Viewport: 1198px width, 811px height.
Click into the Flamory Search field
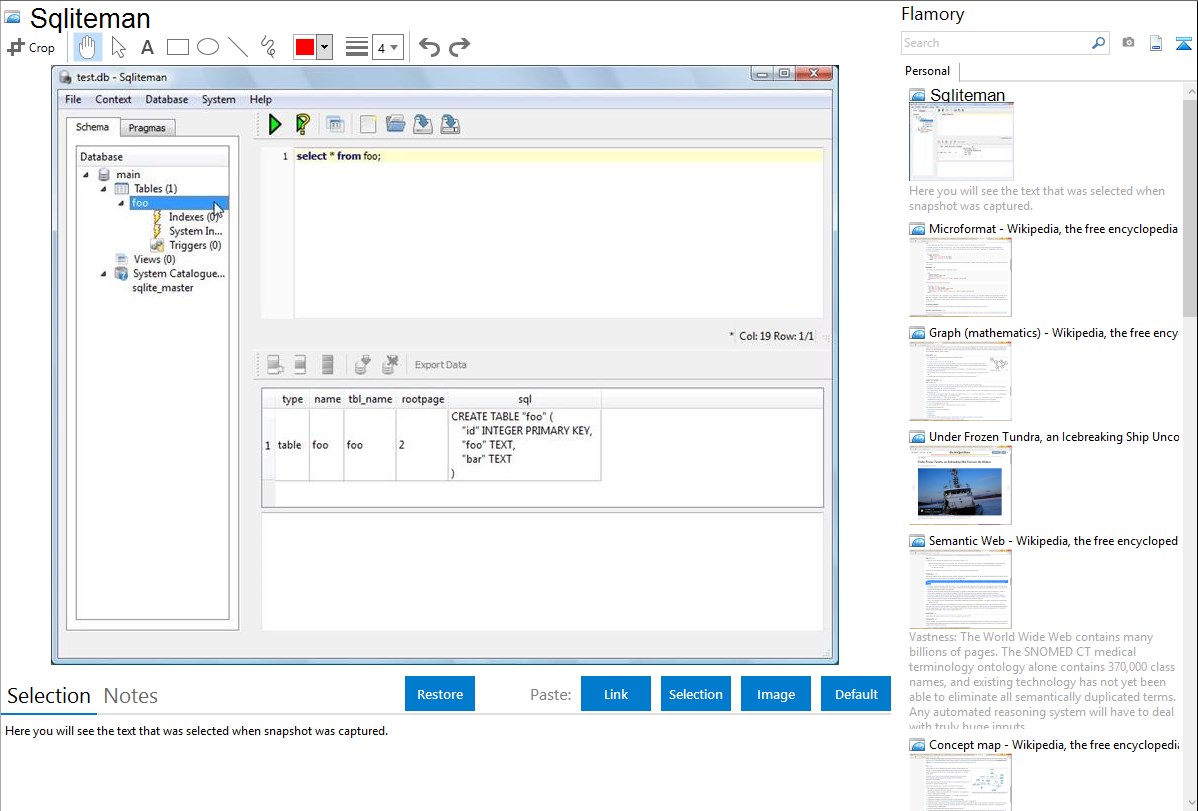[x=995, y=43]
